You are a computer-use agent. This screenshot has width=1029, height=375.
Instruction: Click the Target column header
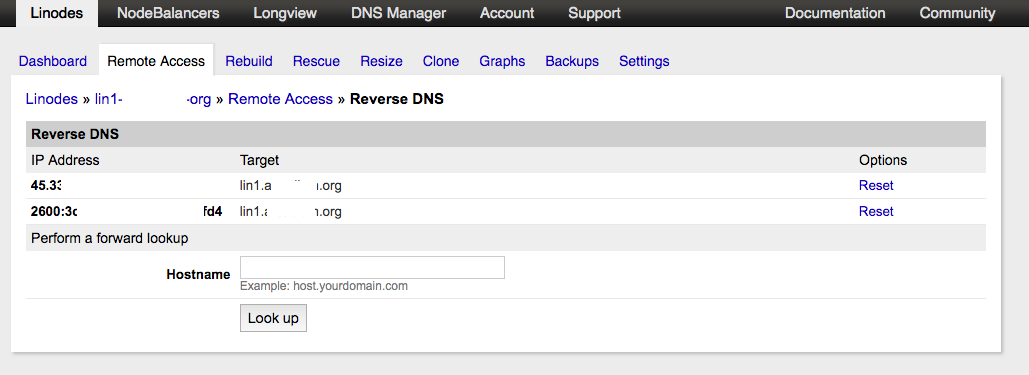click(259, 160)
